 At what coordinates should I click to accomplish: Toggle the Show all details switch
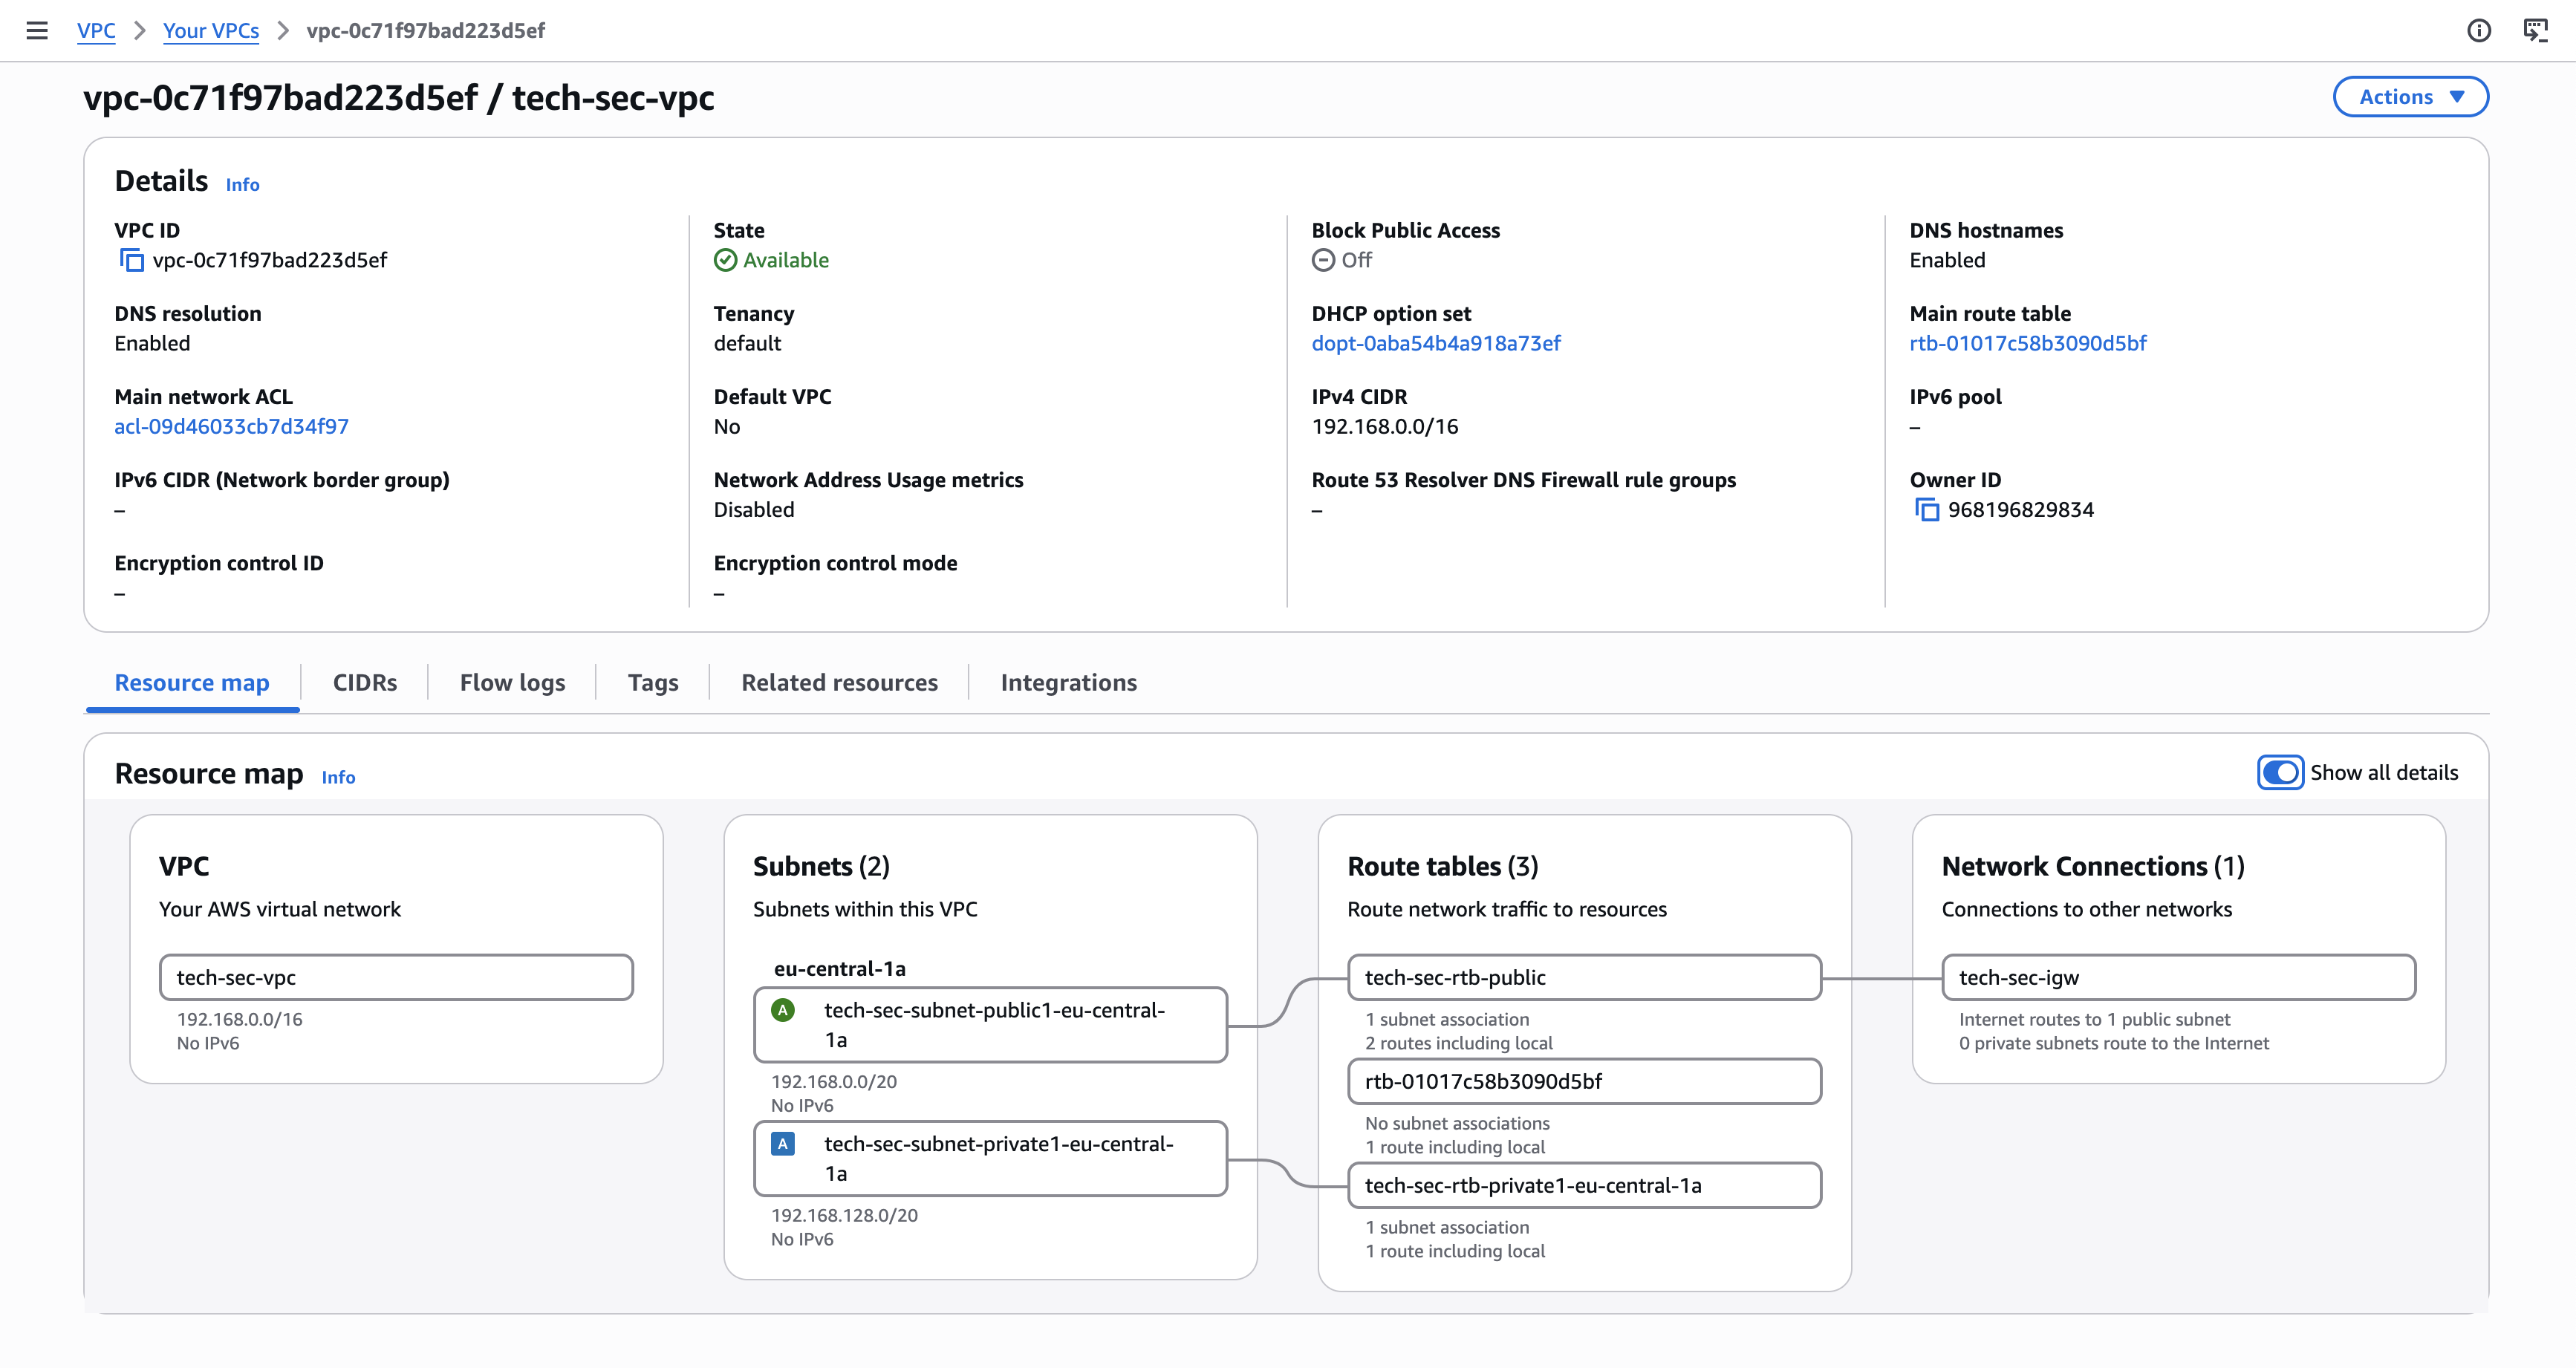(2280, 772)
